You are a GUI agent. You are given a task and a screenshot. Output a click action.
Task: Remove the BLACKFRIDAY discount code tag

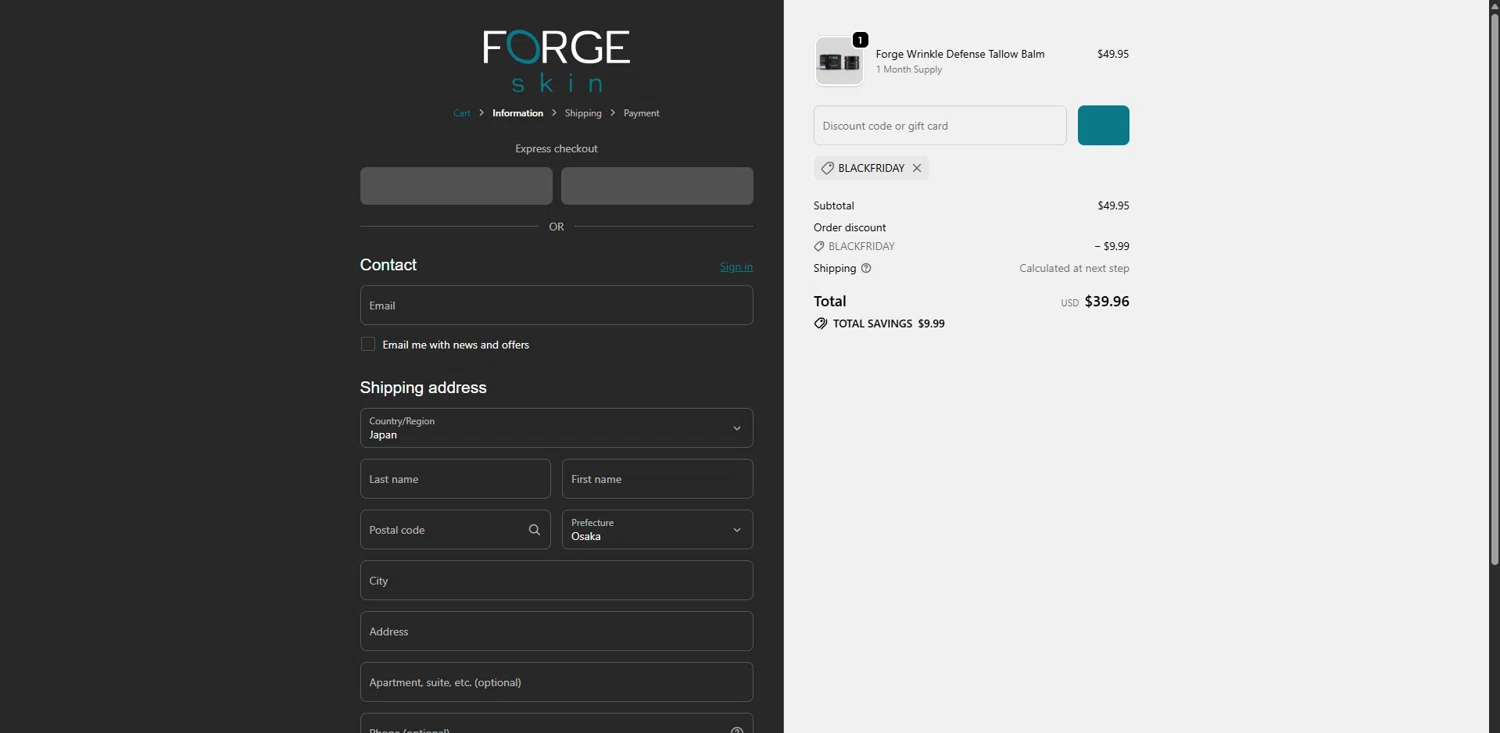pos(916,168)
